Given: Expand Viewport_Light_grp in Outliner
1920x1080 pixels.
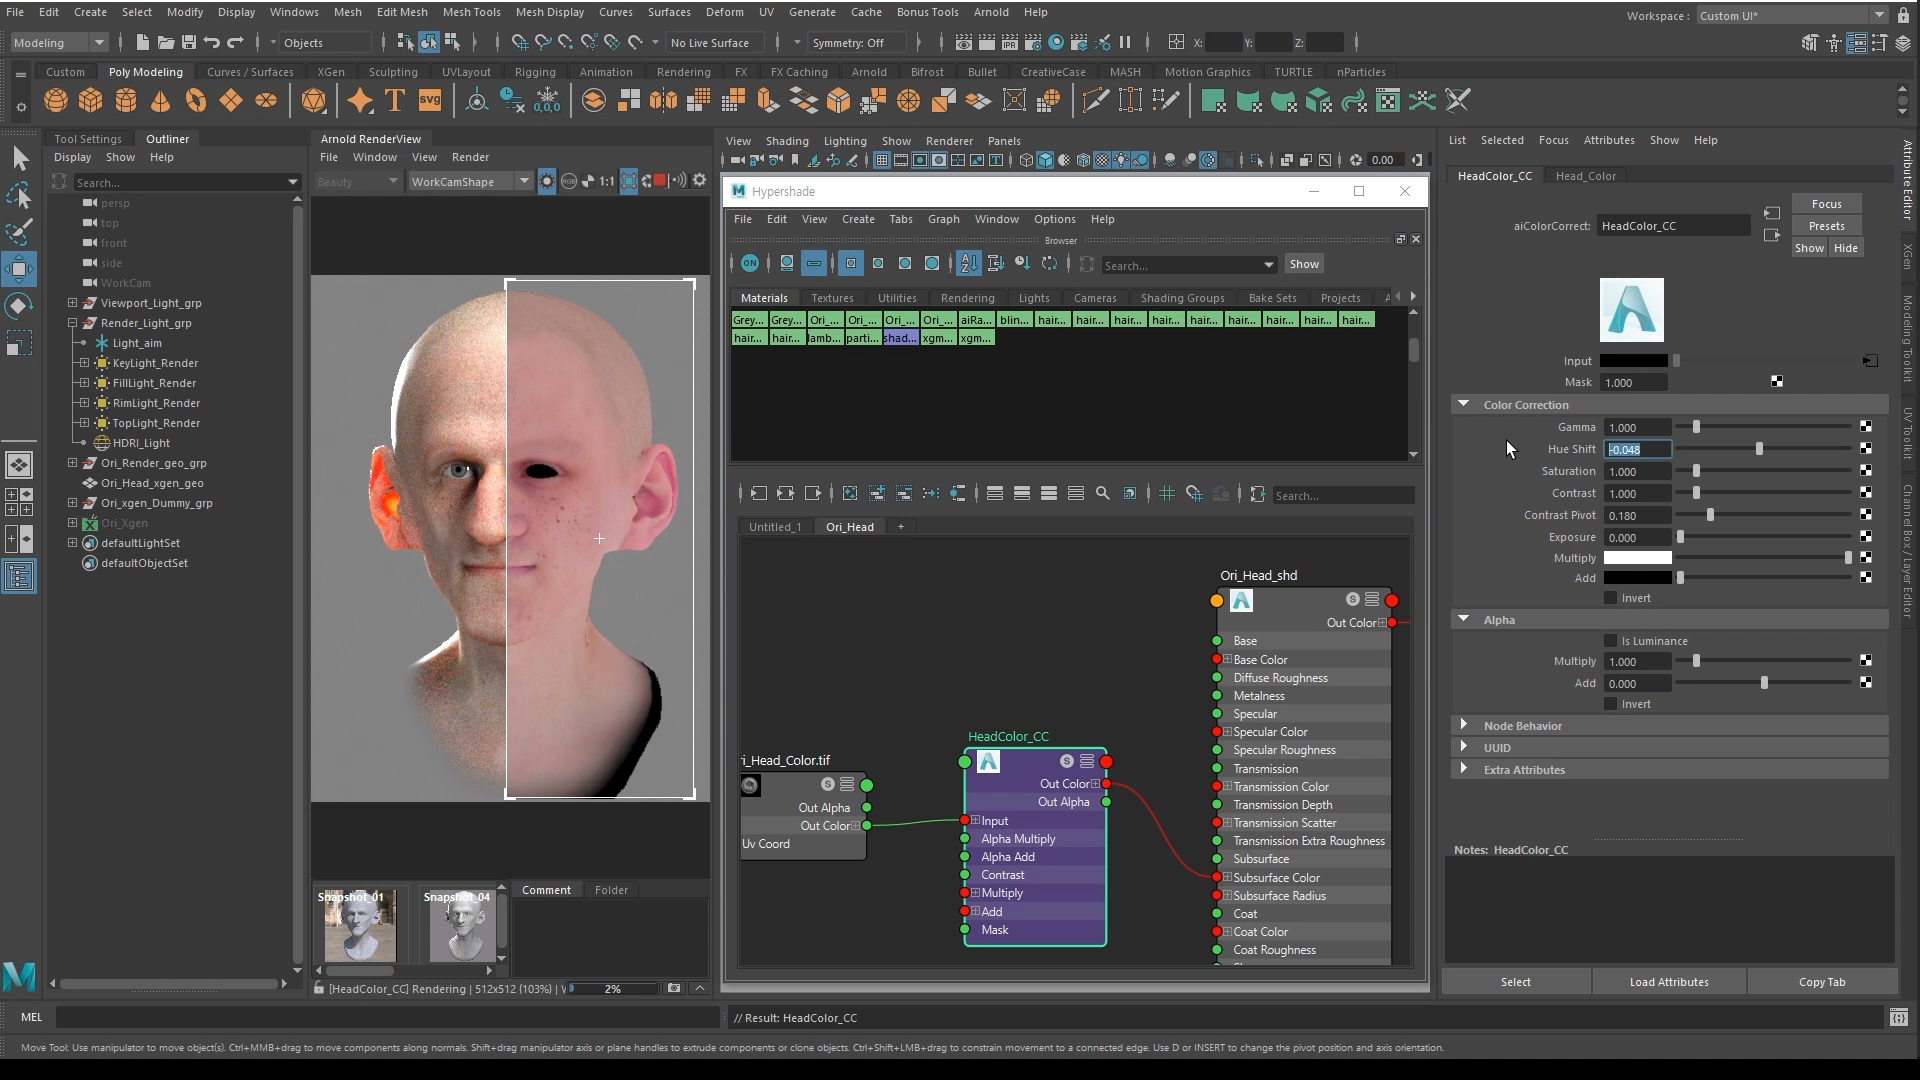Looking at the screenshot, I should coord(72,303).
